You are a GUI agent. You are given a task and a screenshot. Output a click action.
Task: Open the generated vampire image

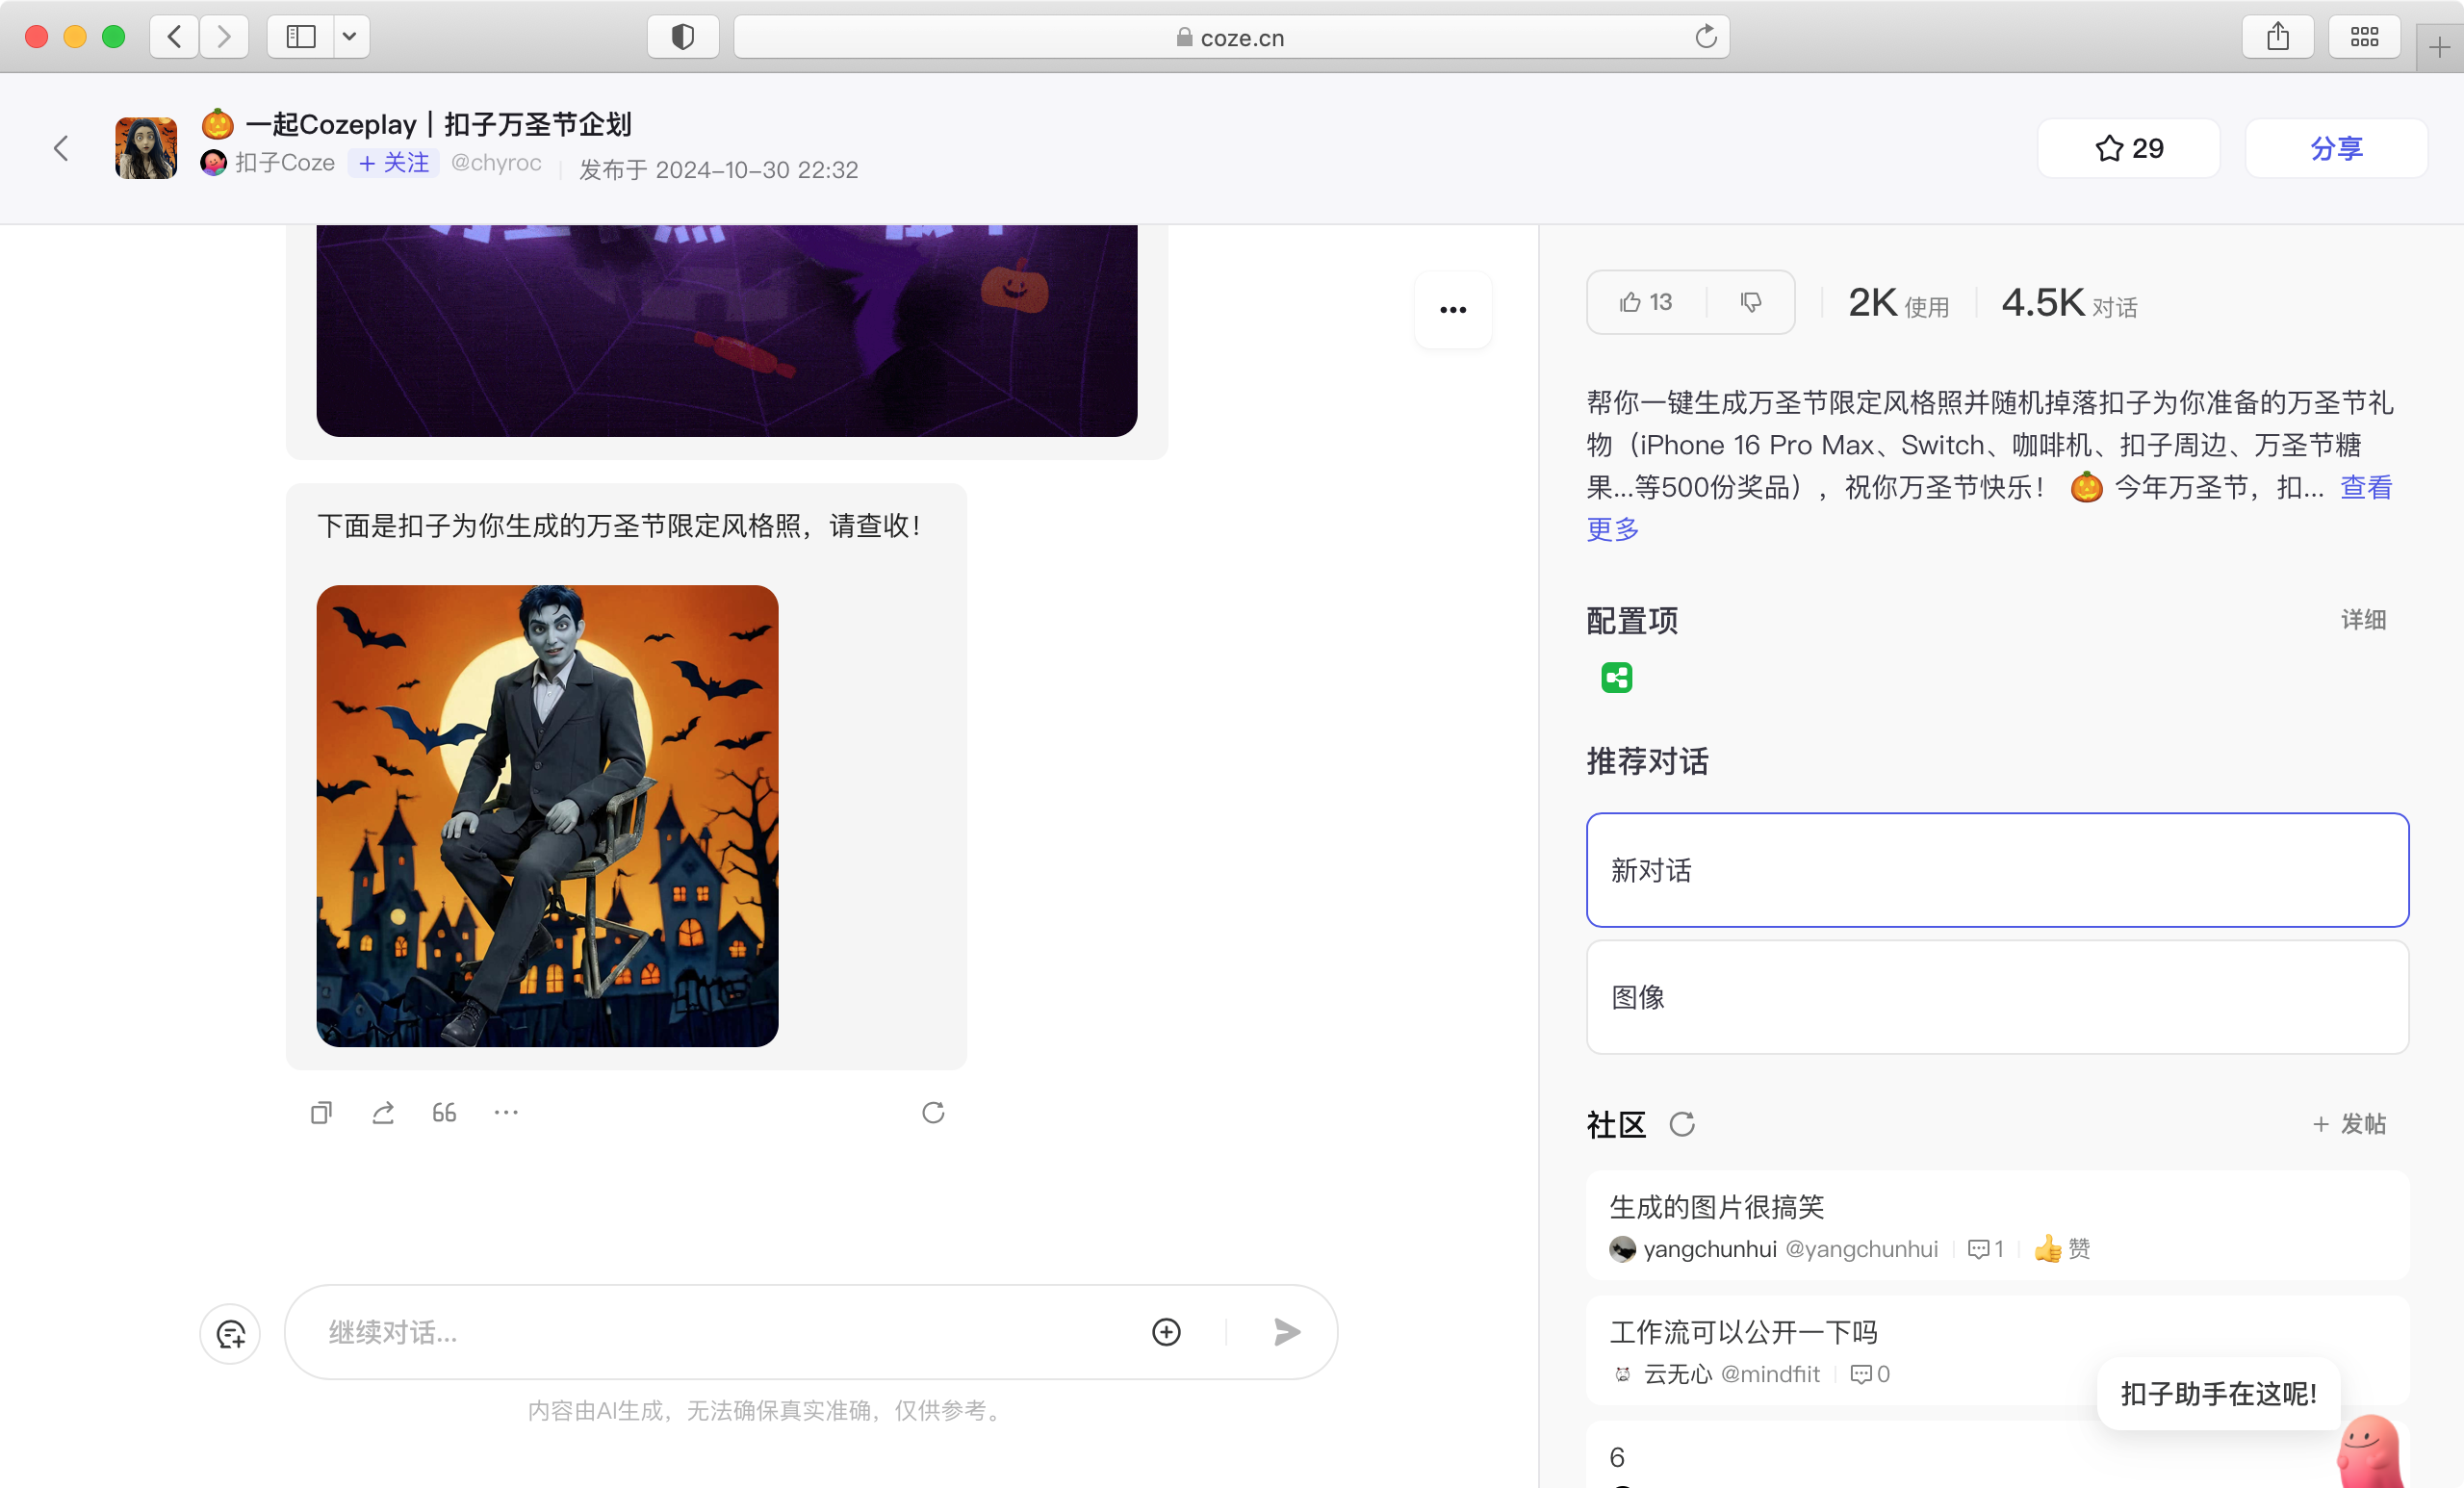click(x=547, y=816)
